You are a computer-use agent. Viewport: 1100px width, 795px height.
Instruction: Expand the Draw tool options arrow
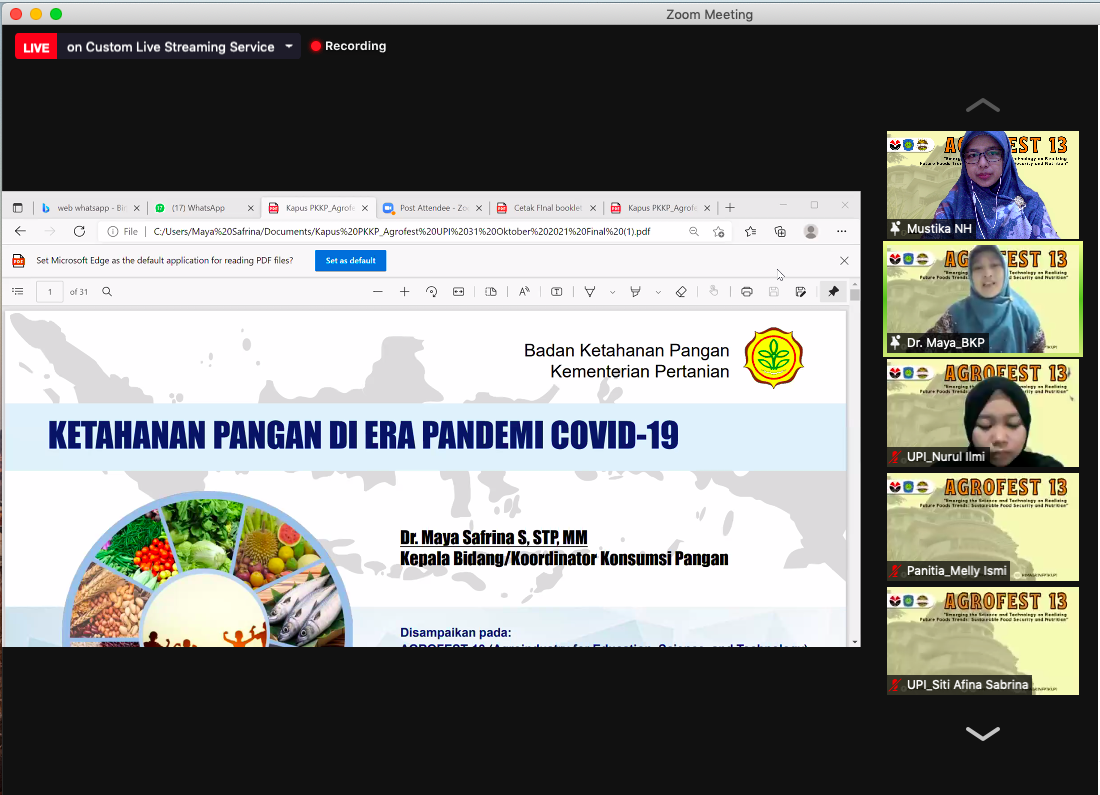point(612,292)
